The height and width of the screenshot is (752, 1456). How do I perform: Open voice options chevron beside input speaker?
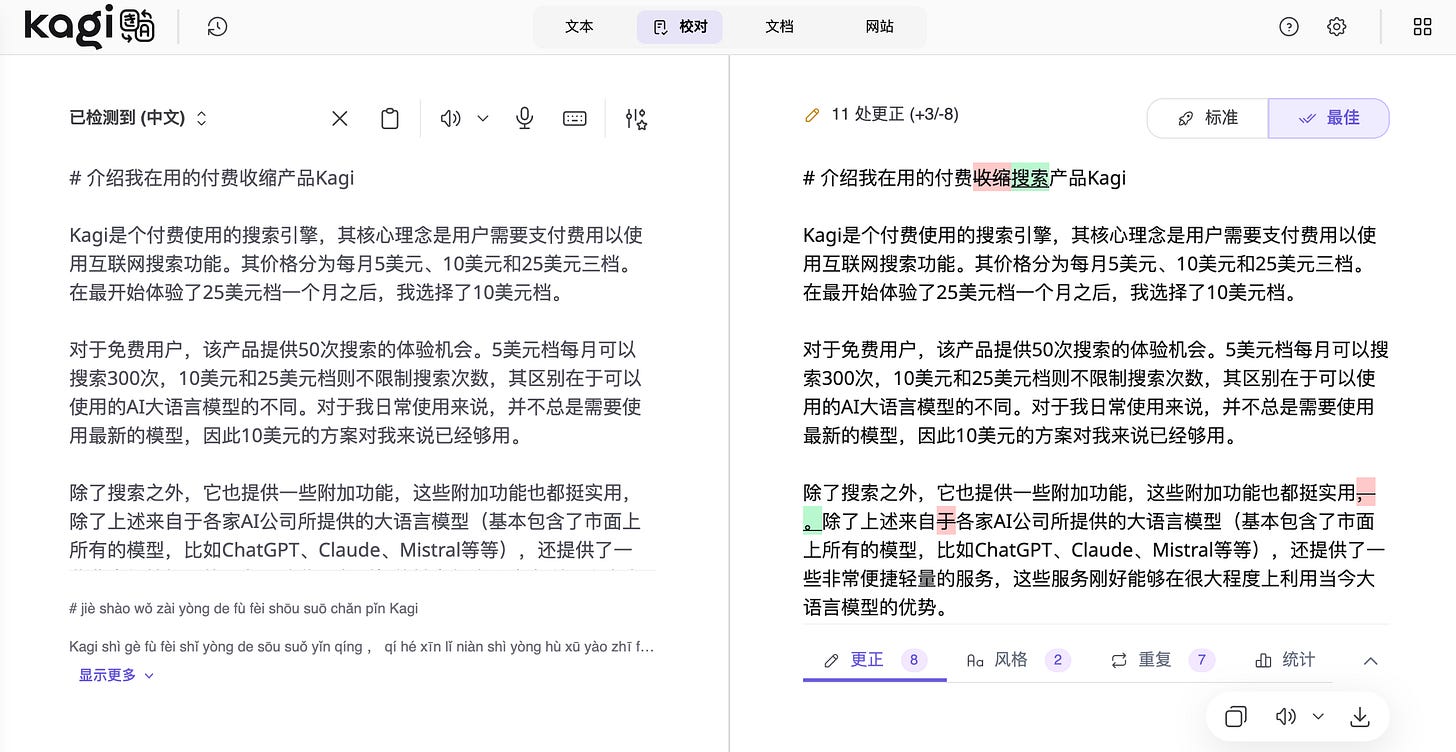pyautogui.click(x=483, y=118)
